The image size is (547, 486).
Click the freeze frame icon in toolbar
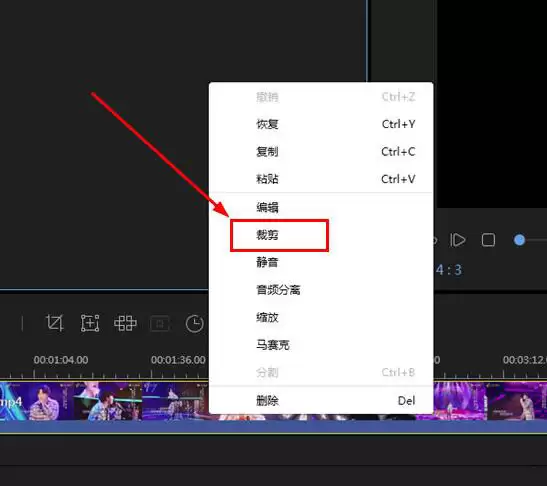pyautogui.click(x=160, y=323)
